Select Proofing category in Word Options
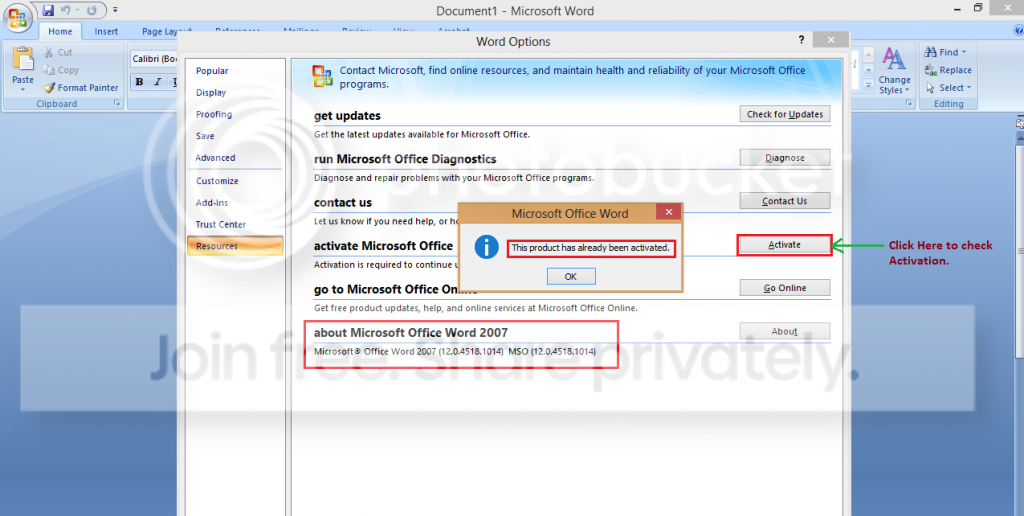This screenshot has width=1024, height=516. pyautogui.click(x=214, y=114)
